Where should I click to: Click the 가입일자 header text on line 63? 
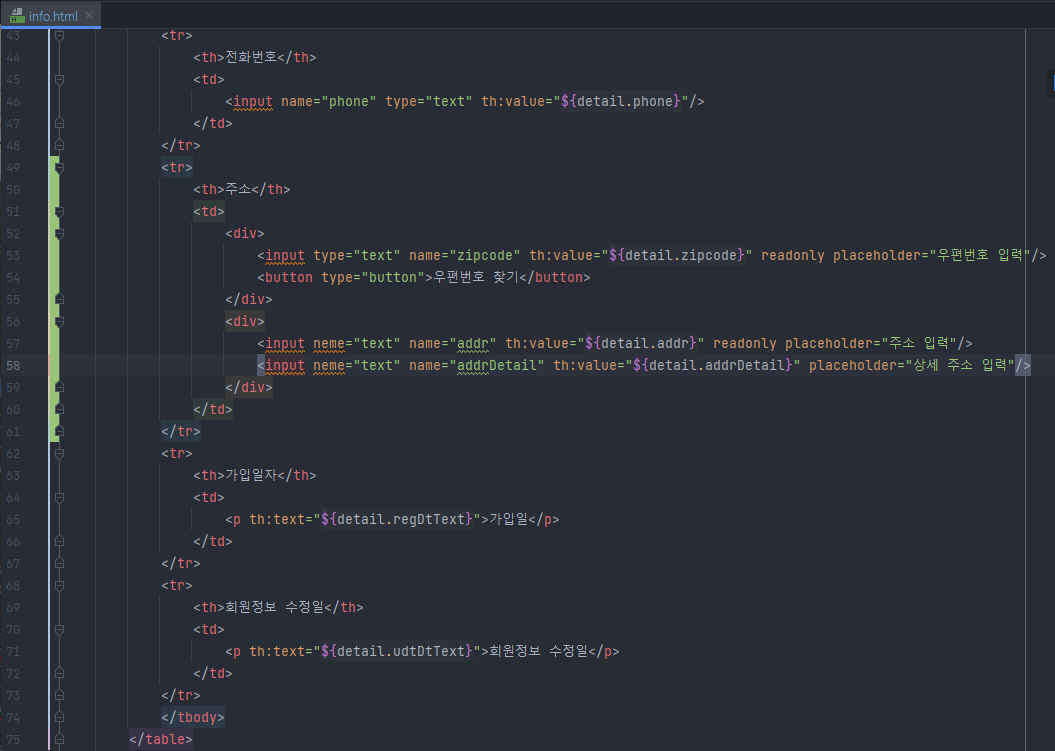(x=250, y=475)
